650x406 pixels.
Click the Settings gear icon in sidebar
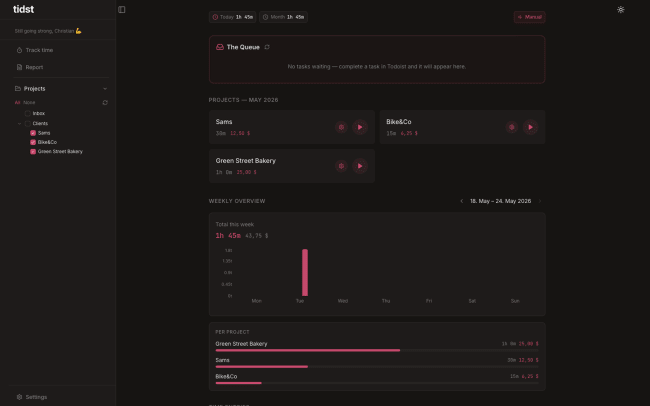(x=19, y=397)
